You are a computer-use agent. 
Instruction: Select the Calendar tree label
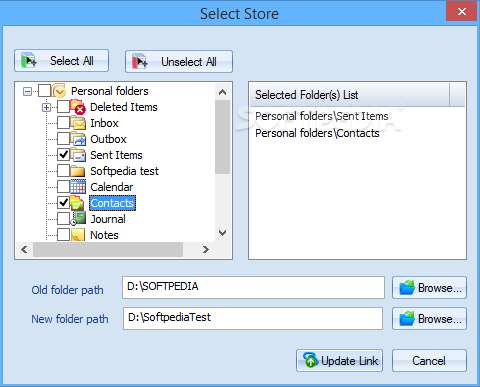112,187
